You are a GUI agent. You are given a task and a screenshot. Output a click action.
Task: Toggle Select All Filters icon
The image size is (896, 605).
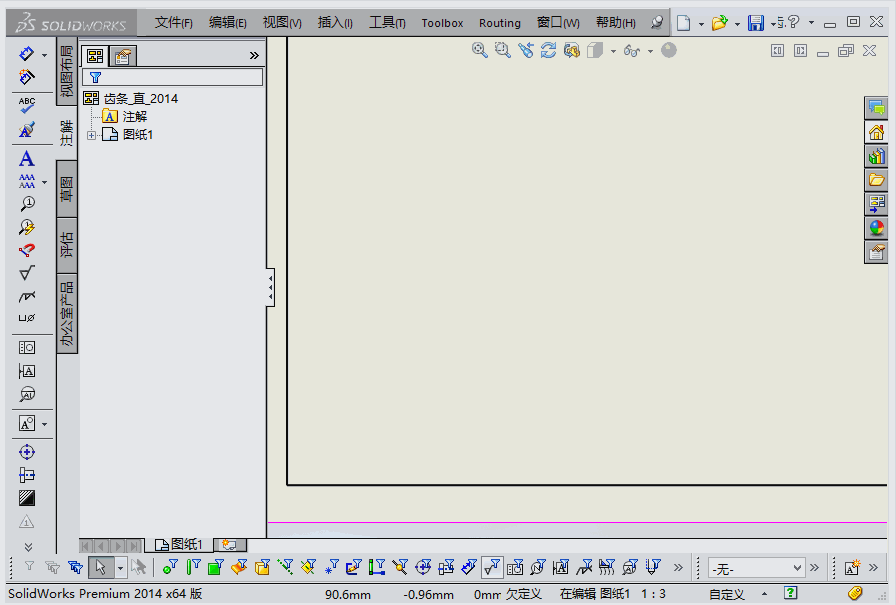tap(75, 567)
